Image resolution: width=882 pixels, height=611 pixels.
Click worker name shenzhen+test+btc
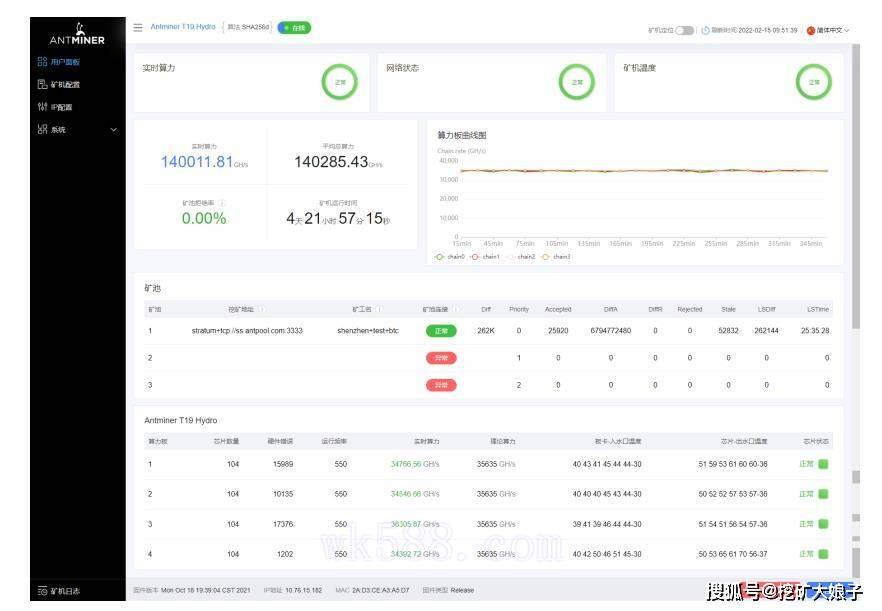click(368, 331)
